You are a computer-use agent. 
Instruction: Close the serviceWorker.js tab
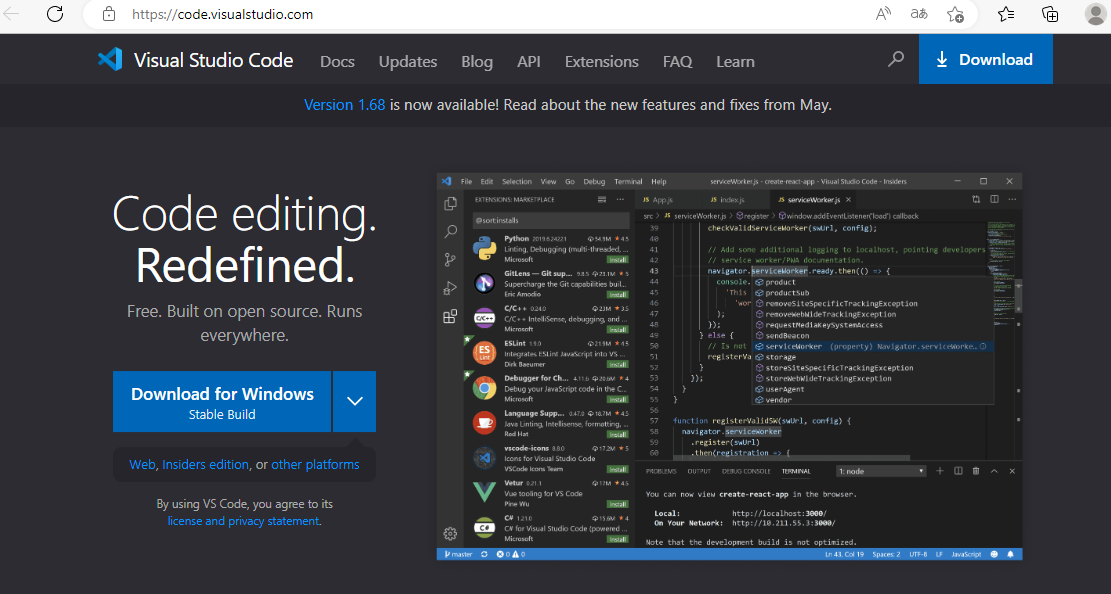848,200
